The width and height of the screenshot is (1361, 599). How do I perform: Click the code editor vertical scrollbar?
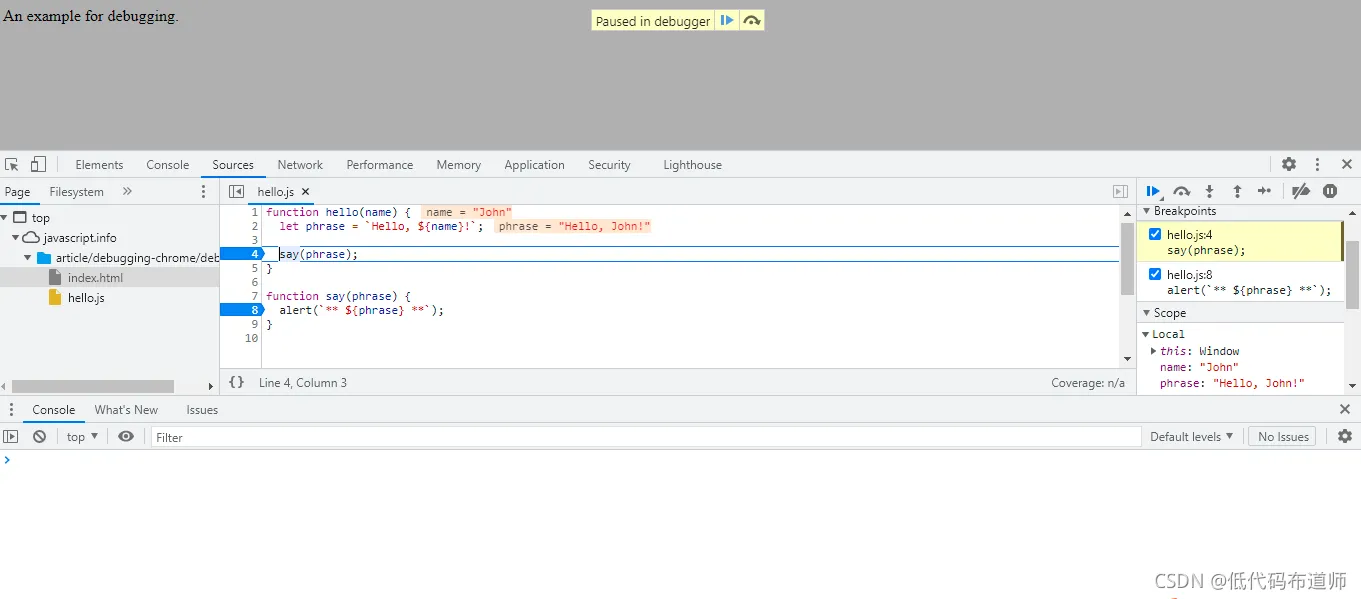coord(1127,259)
